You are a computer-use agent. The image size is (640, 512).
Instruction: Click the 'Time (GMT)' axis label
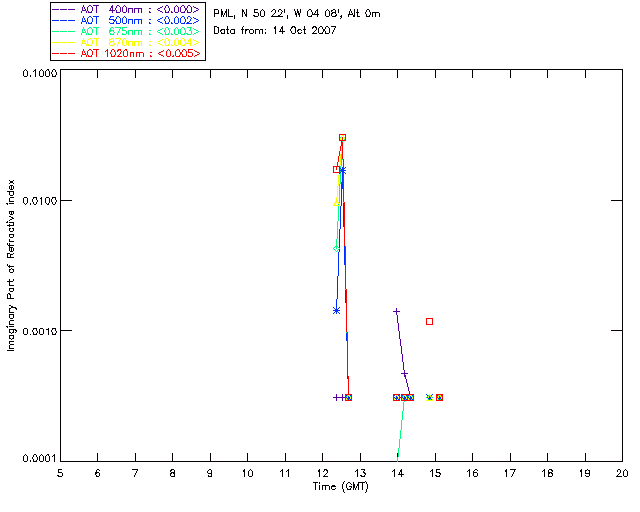tap(341, 487)
